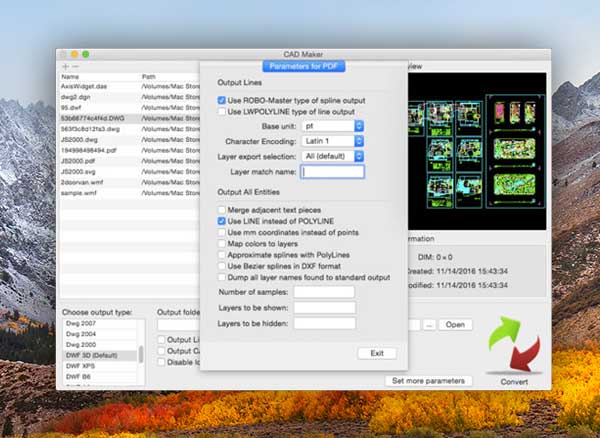Viewport: 600px width, 438px height.
Task: Open the Base unit dropdown
Action: [333, 126]
